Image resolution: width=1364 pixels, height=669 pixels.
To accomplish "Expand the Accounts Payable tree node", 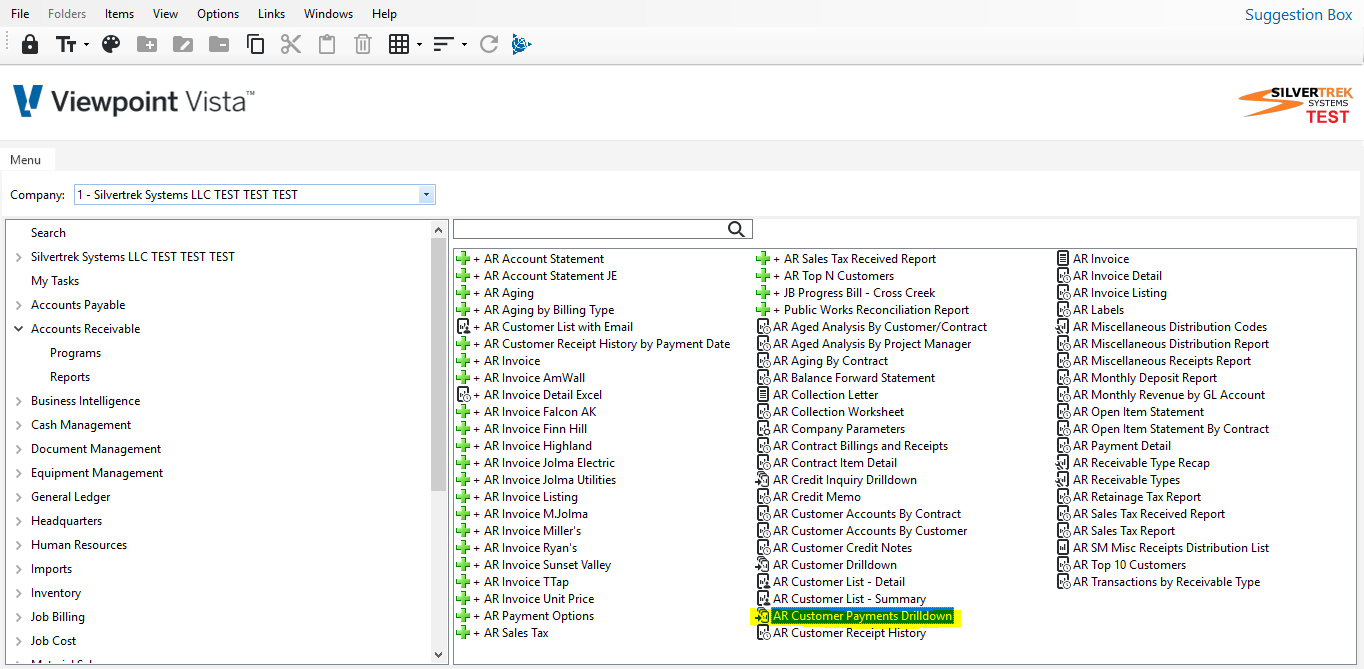I will (x=19, y=305).
